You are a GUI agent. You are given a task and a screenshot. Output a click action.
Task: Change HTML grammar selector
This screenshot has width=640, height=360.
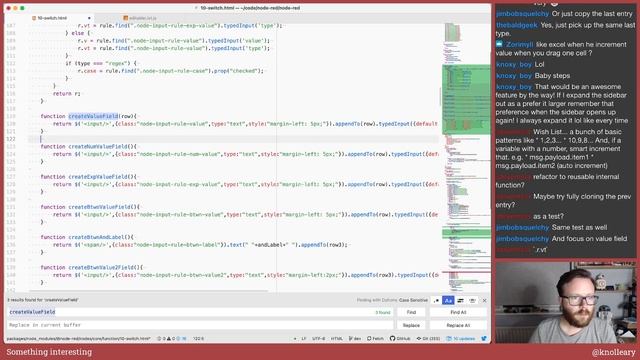tap(337, 339)
